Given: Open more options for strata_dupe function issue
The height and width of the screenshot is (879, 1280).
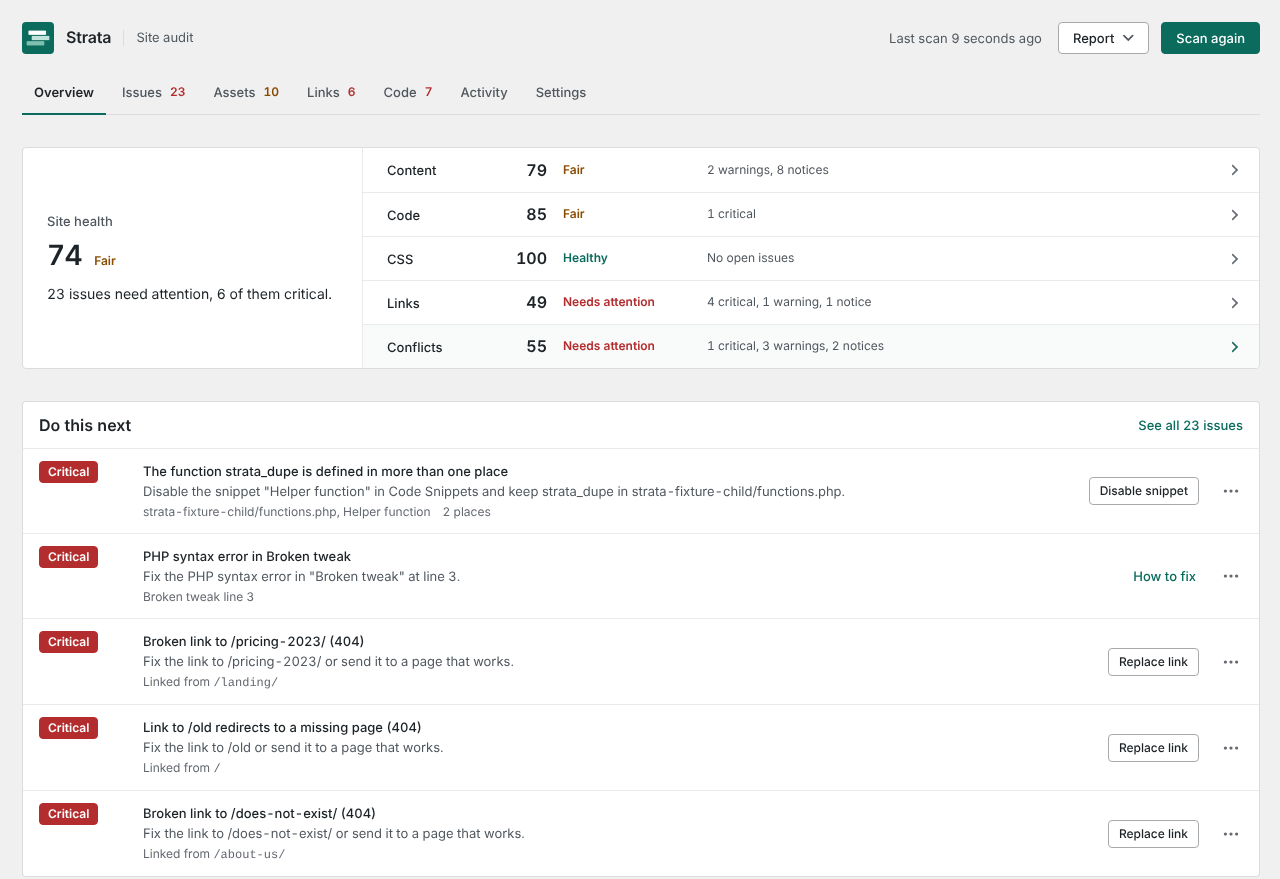Looking at the screenshot, I should click(1231, 491).
